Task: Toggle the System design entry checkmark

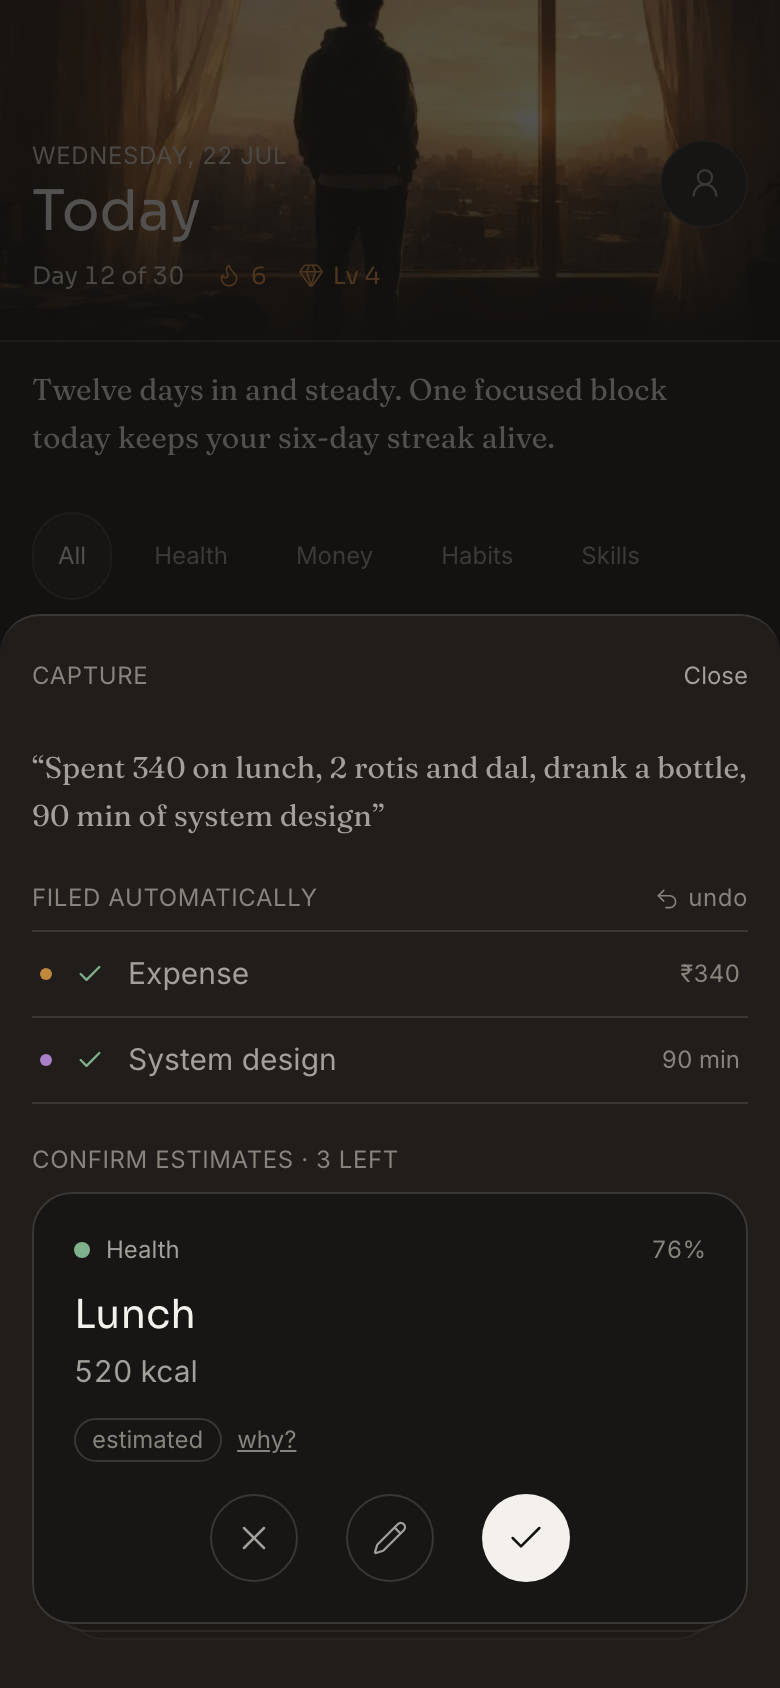Action: [90, 1060]
